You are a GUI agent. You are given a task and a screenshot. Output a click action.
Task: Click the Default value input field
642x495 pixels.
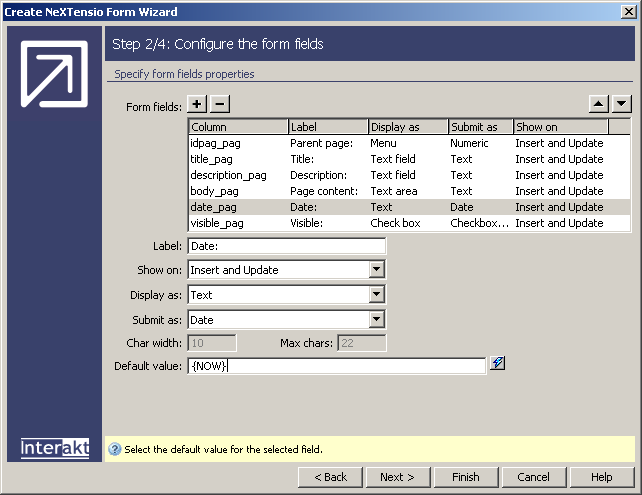point(336,366)
